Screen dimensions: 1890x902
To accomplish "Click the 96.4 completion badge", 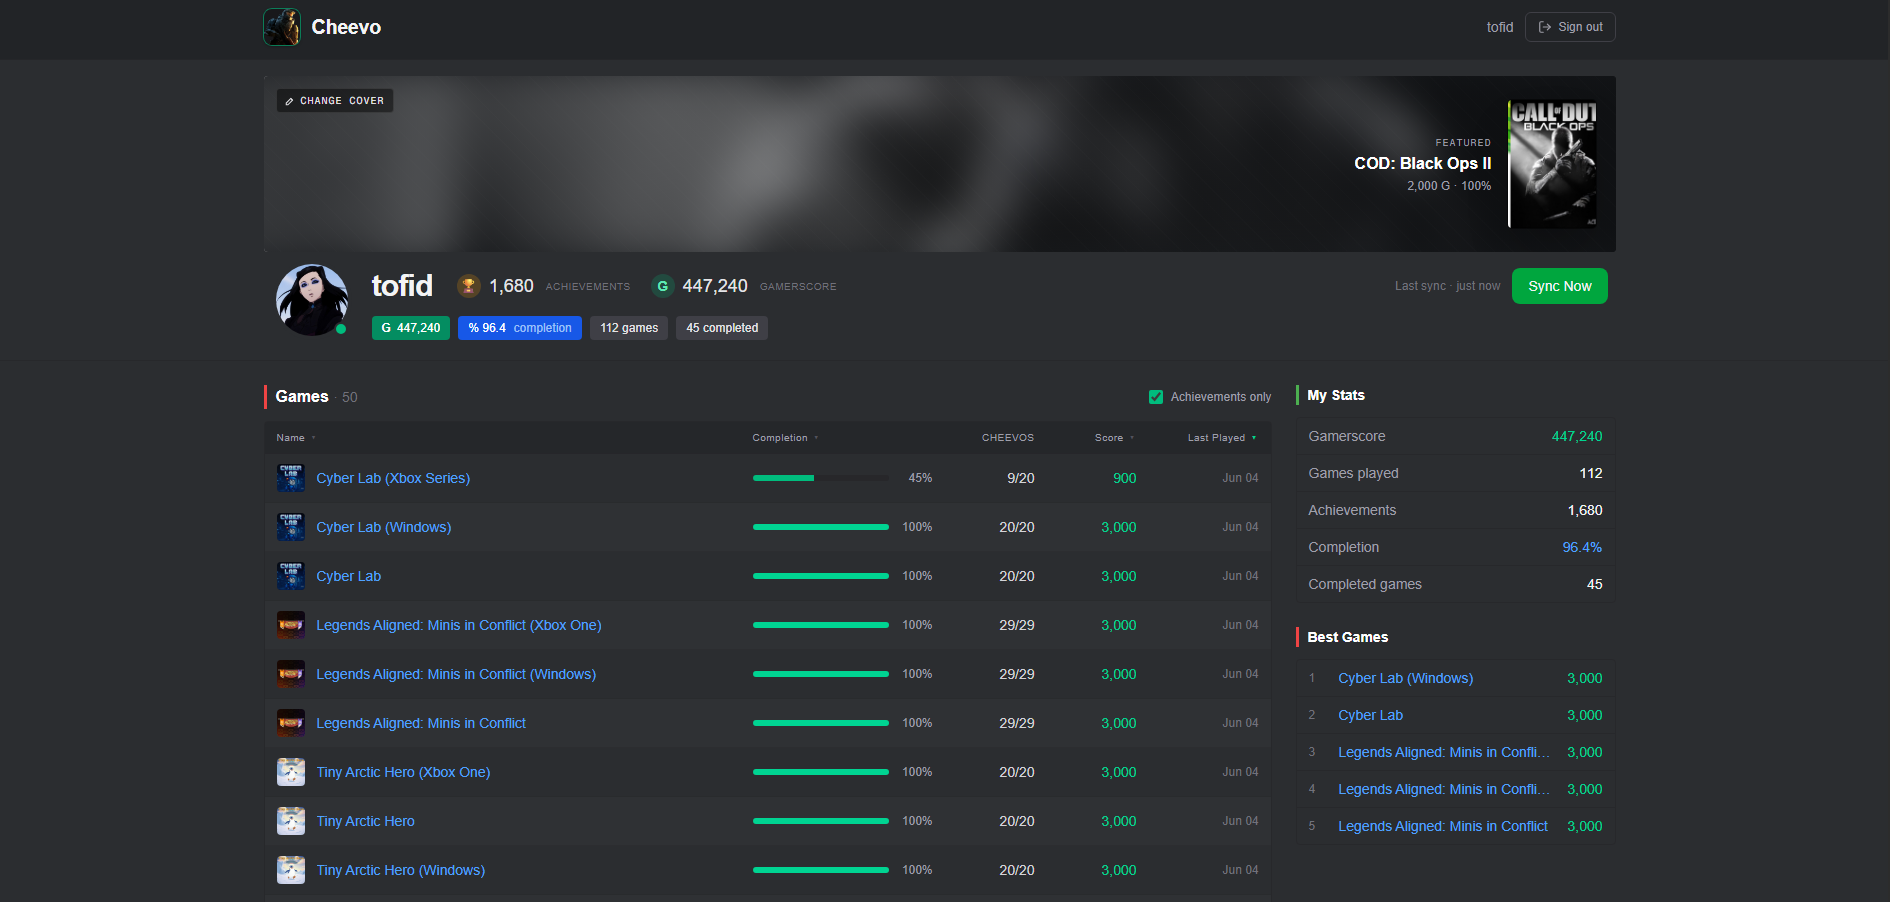I will coord(520,328).
